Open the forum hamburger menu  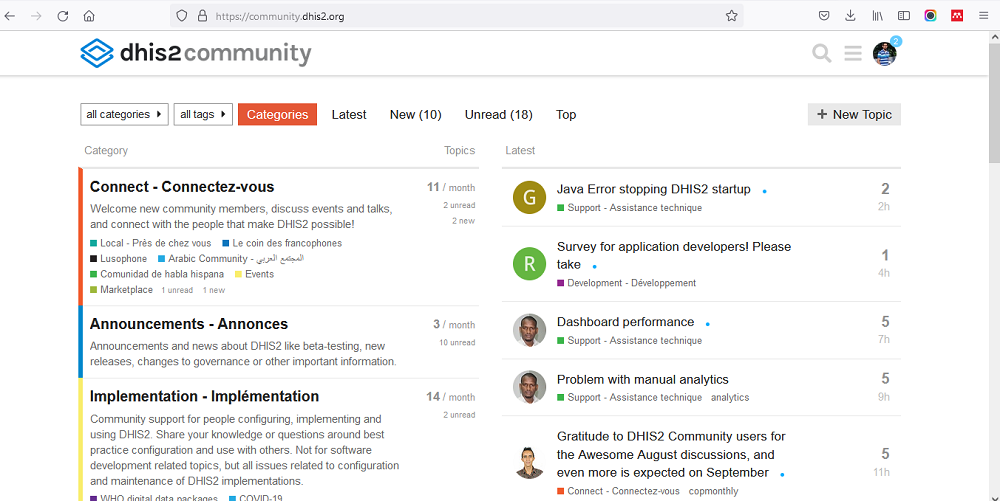point(853,53)
